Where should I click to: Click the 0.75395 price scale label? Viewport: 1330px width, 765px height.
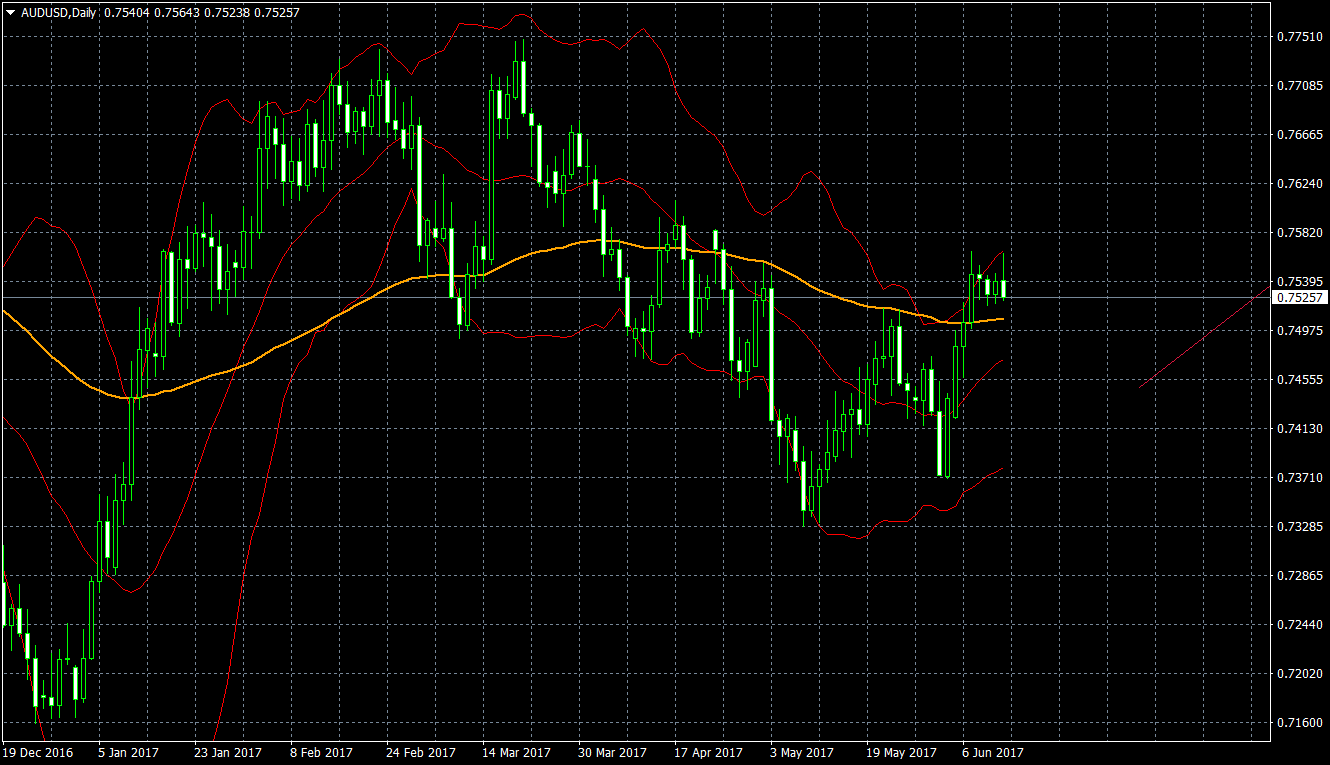[1298, 282]
